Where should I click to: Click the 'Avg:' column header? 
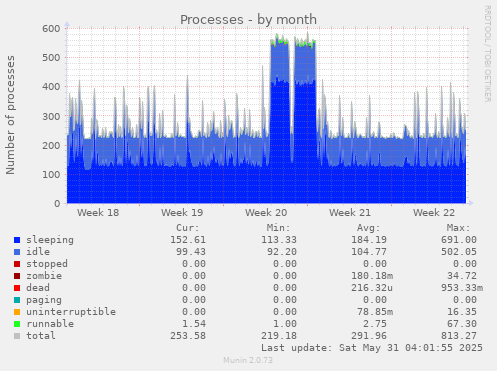(x=368, y=228)
